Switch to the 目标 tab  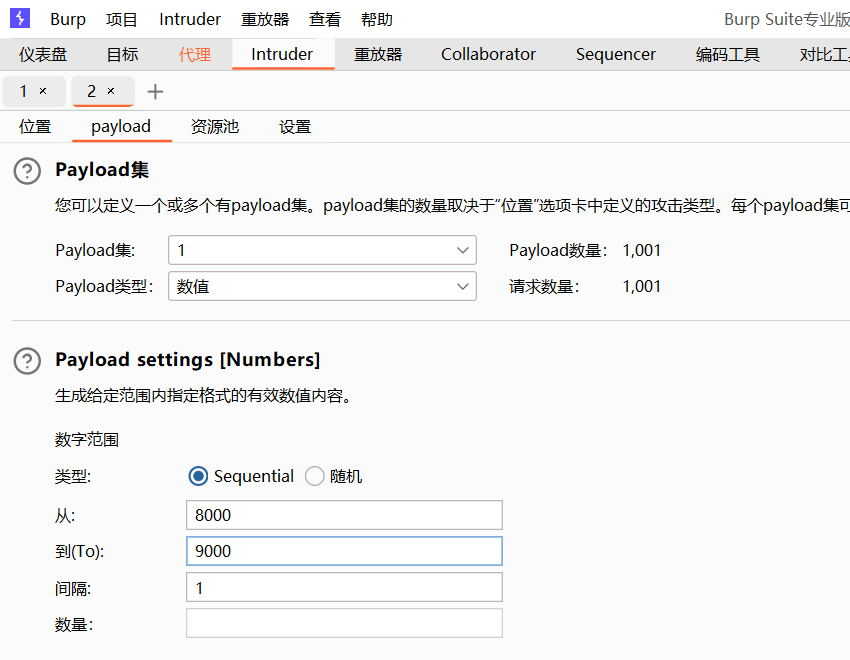click(x=123, y=54)
